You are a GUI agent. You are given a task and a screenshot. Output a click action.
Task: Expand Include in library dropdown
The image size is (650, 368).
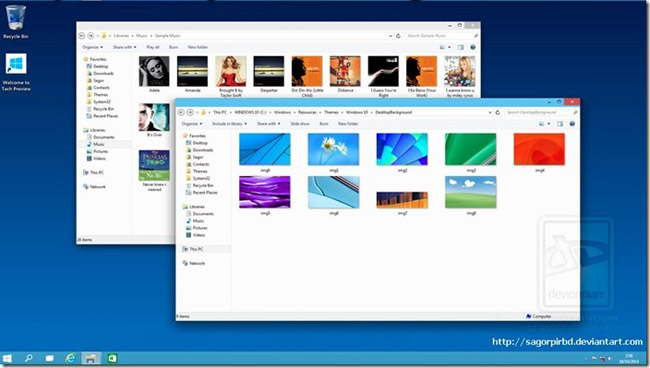[229, 124]
